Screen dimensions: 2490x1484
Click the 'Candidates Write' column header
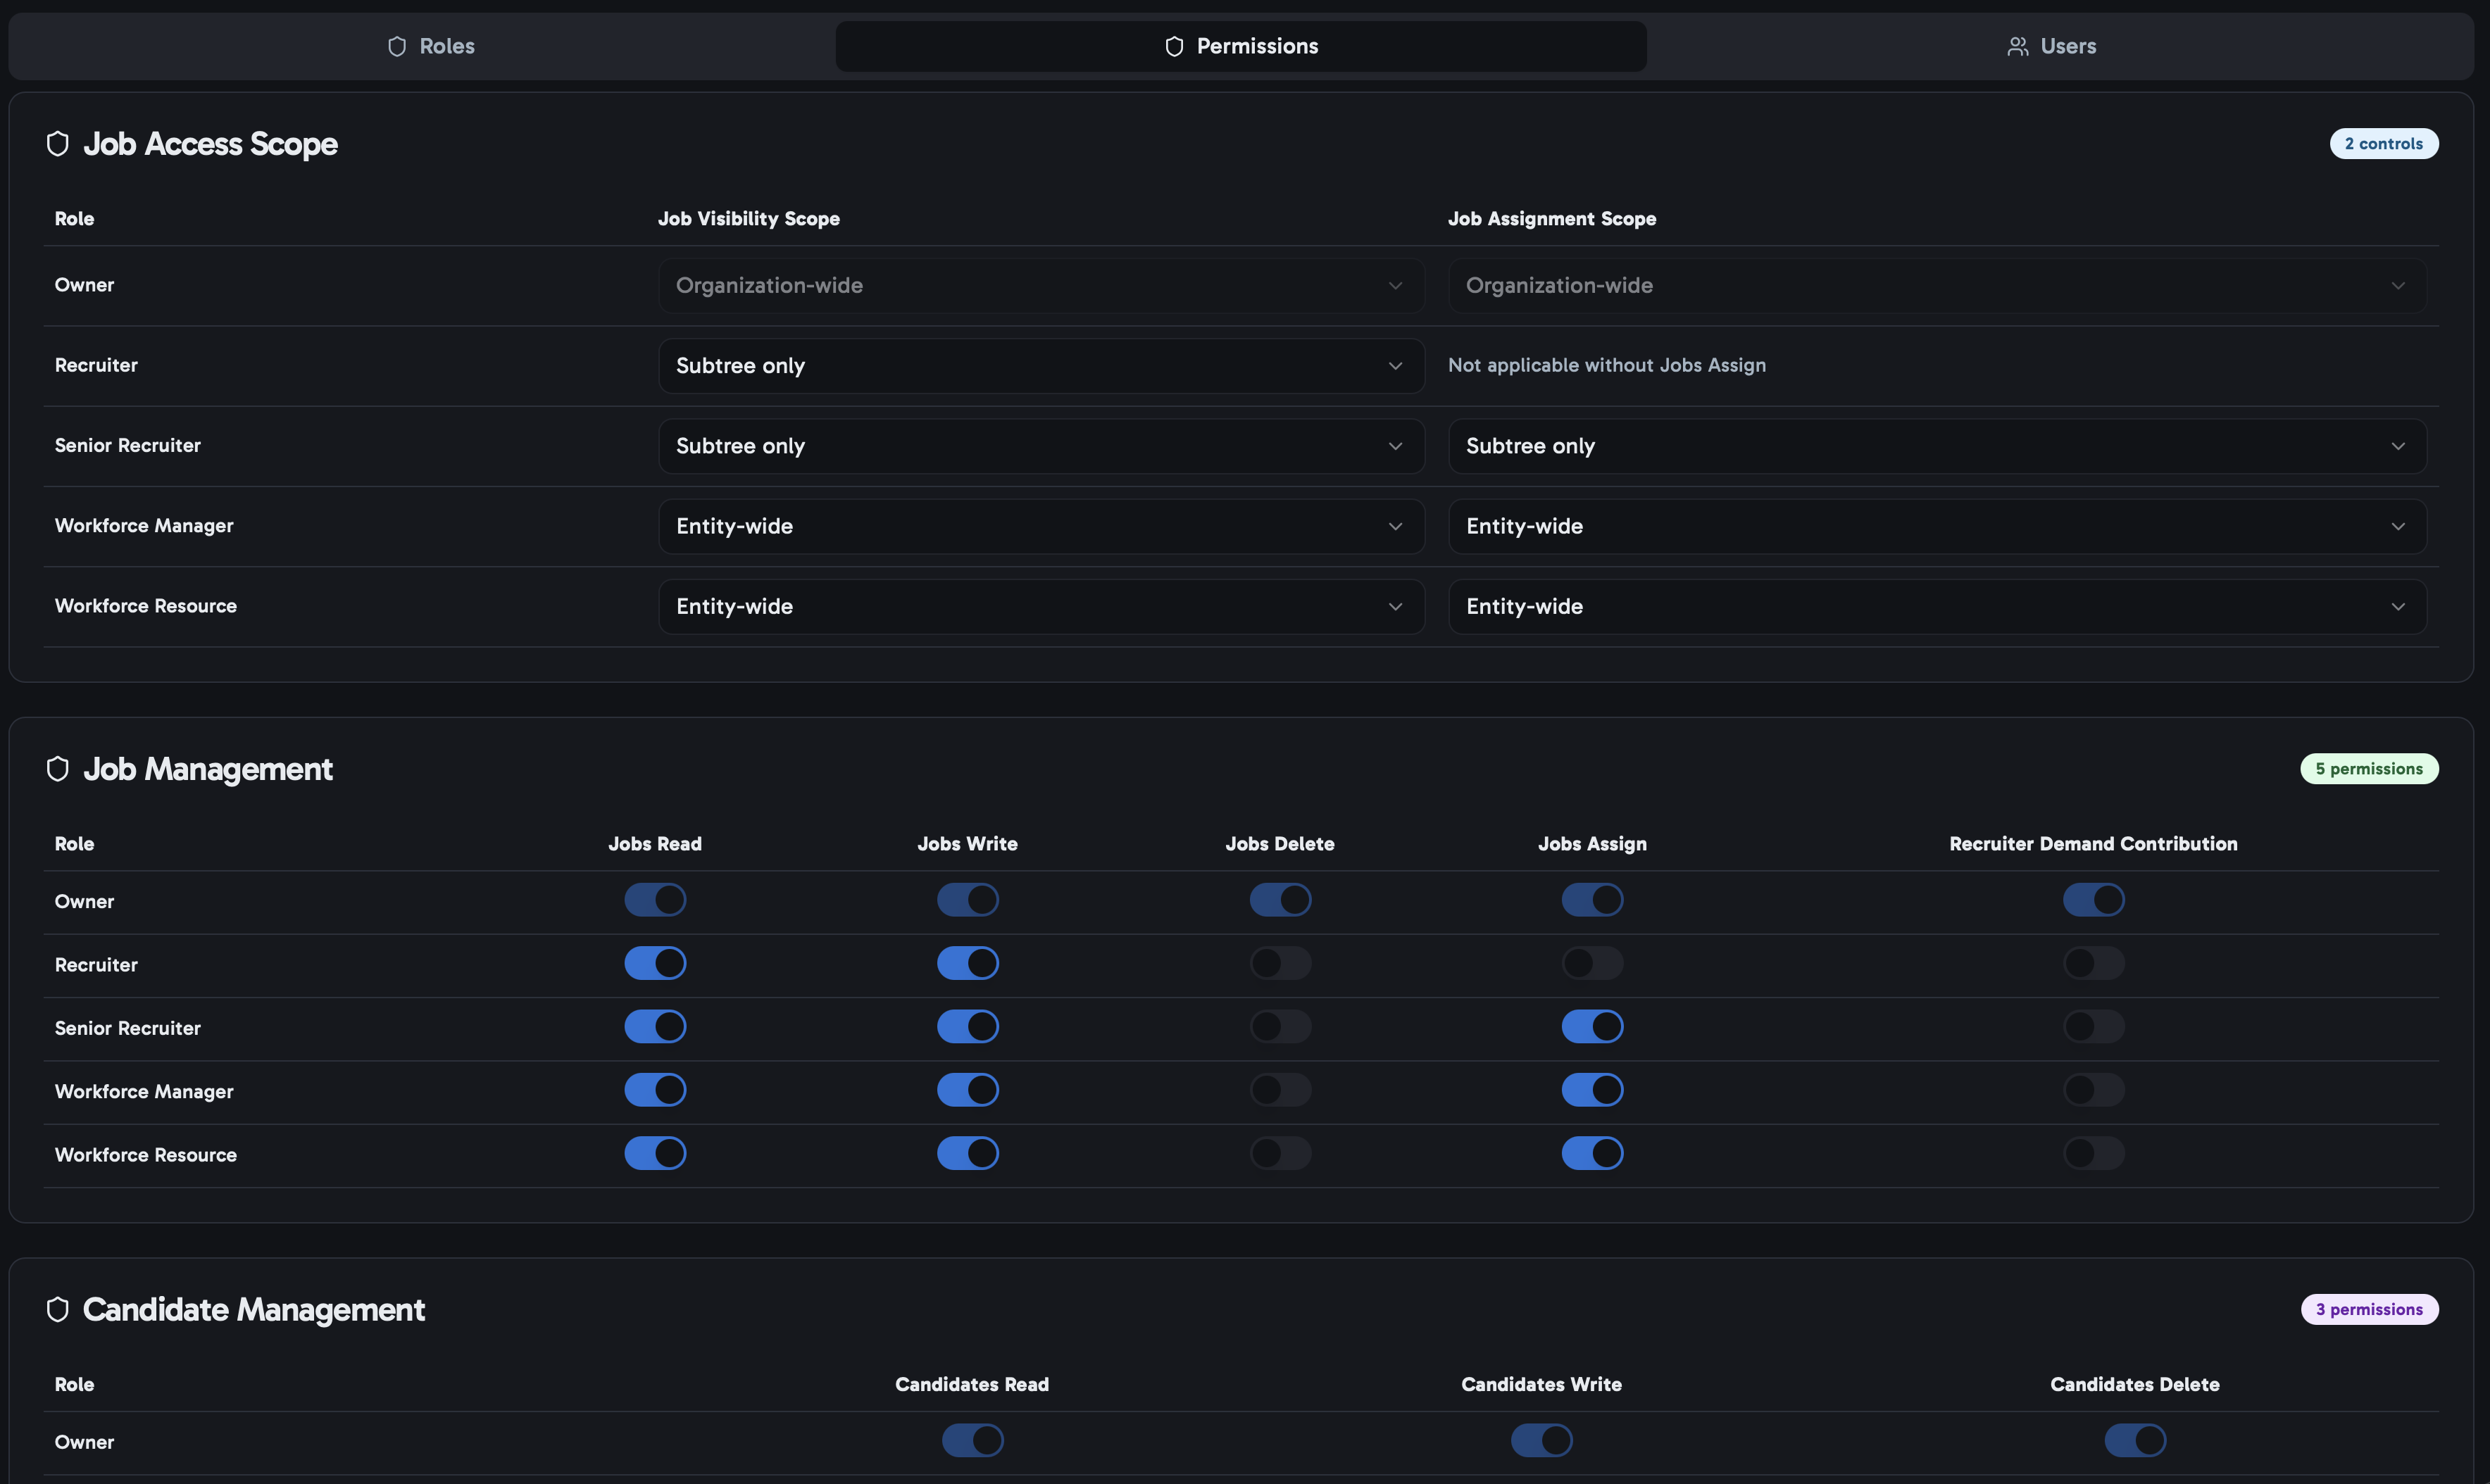coord(1541,1385)
